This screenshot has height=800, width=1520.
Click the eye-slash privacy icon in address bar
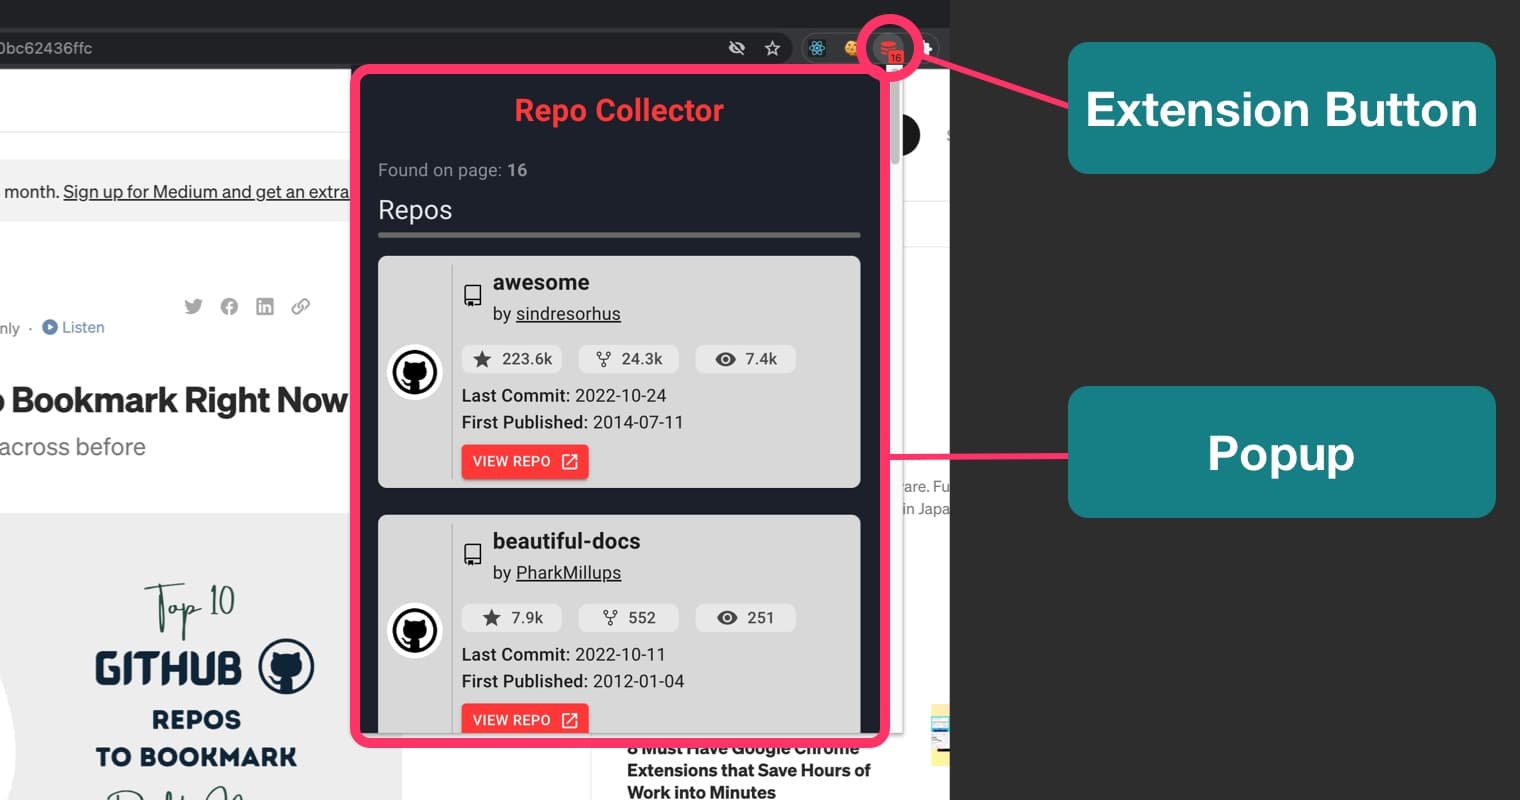coord(737,47)
